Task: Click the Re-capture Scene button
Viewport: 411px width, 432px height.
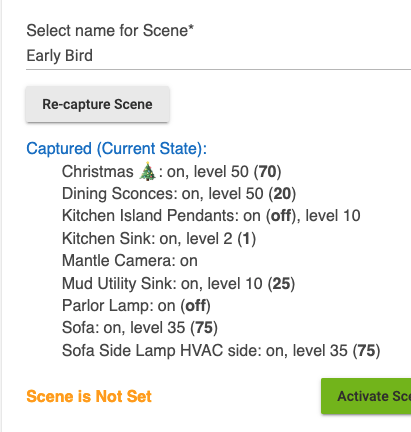Action: tap(97, 104)
